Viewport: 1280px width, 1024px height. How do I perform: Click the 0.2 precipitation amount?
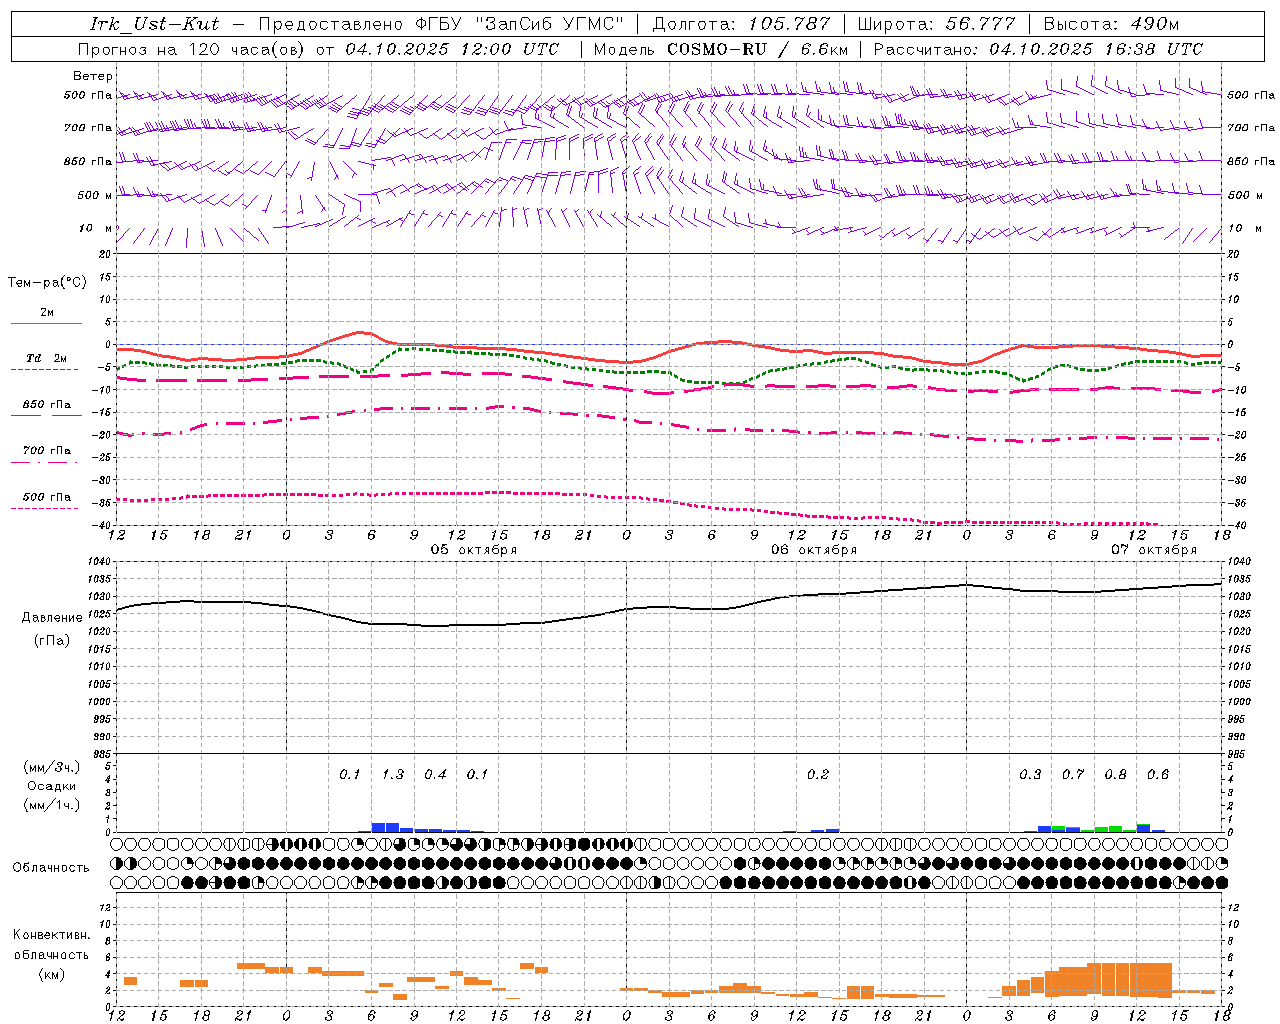click(x=818, y=775)
